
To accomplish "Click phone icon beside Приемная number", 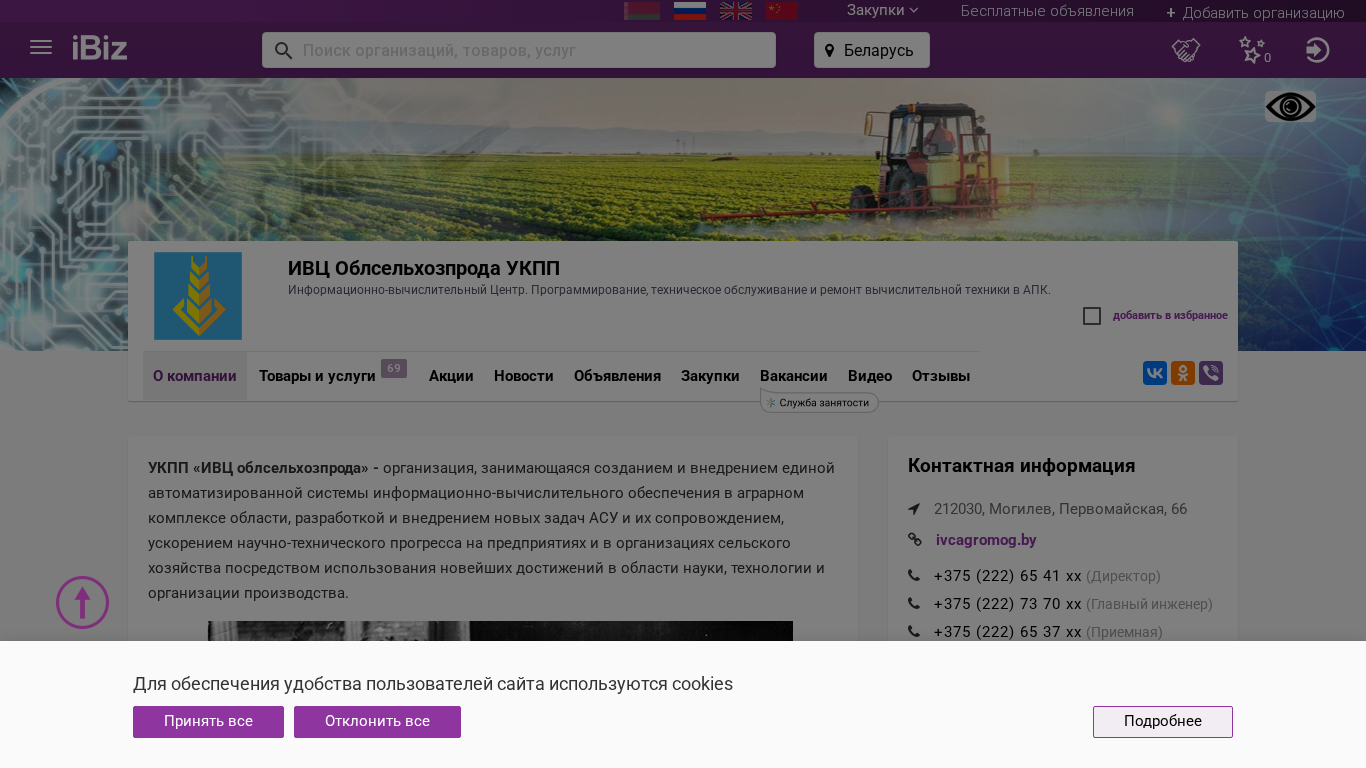I will pyautogui.click(x=914, y=632).
